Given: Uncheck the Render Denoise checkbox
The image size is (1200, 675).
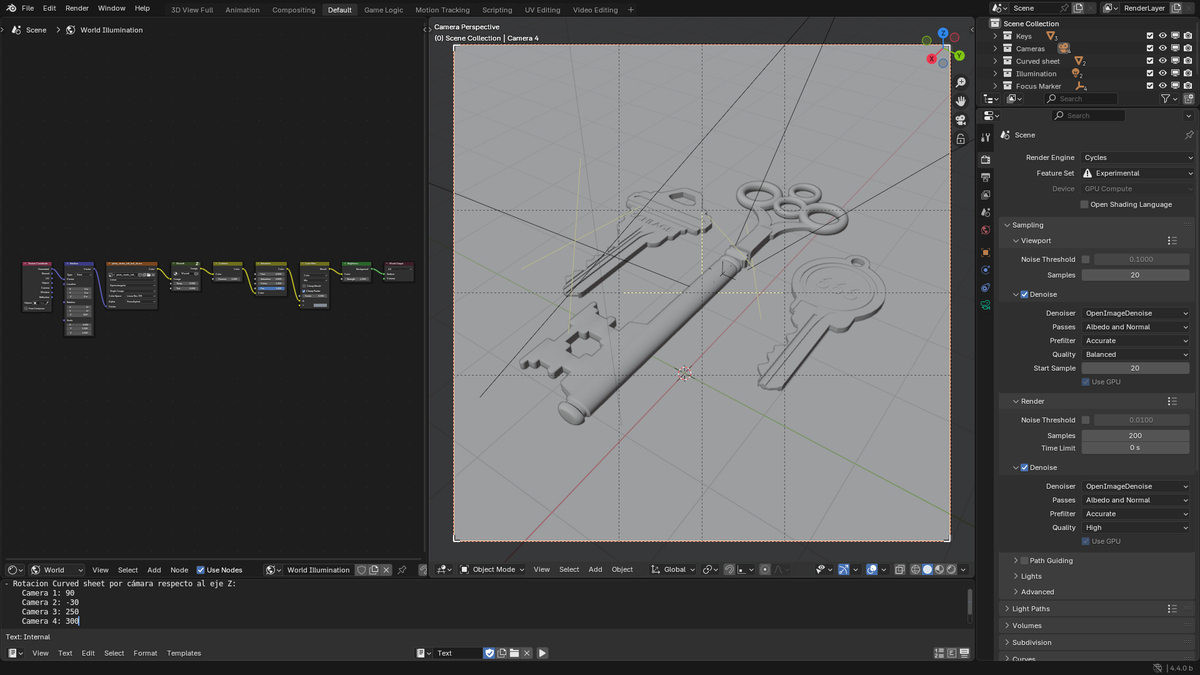Looking at the screenshot, I should [1024, 467].
